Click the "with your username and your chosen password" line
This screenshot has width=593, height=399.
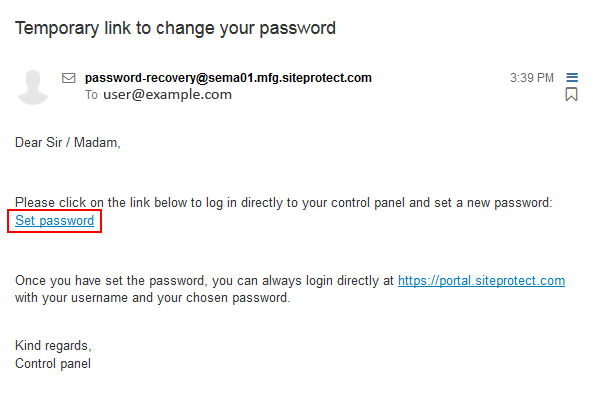[x=153, y=298]
